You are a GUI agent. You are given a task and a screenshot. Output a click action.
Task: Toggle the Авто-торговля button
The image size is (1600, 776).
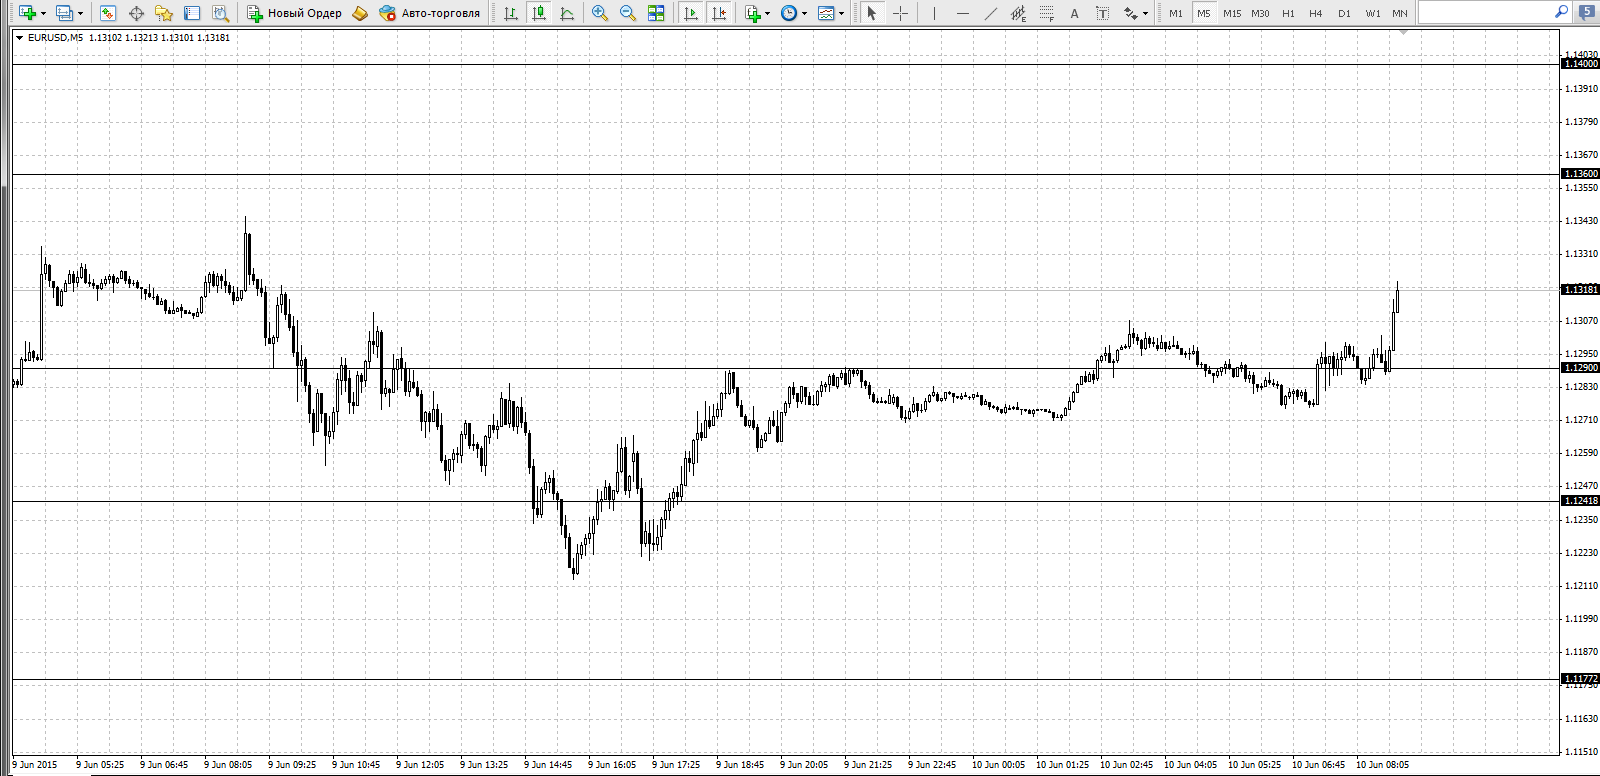[430, 13]
